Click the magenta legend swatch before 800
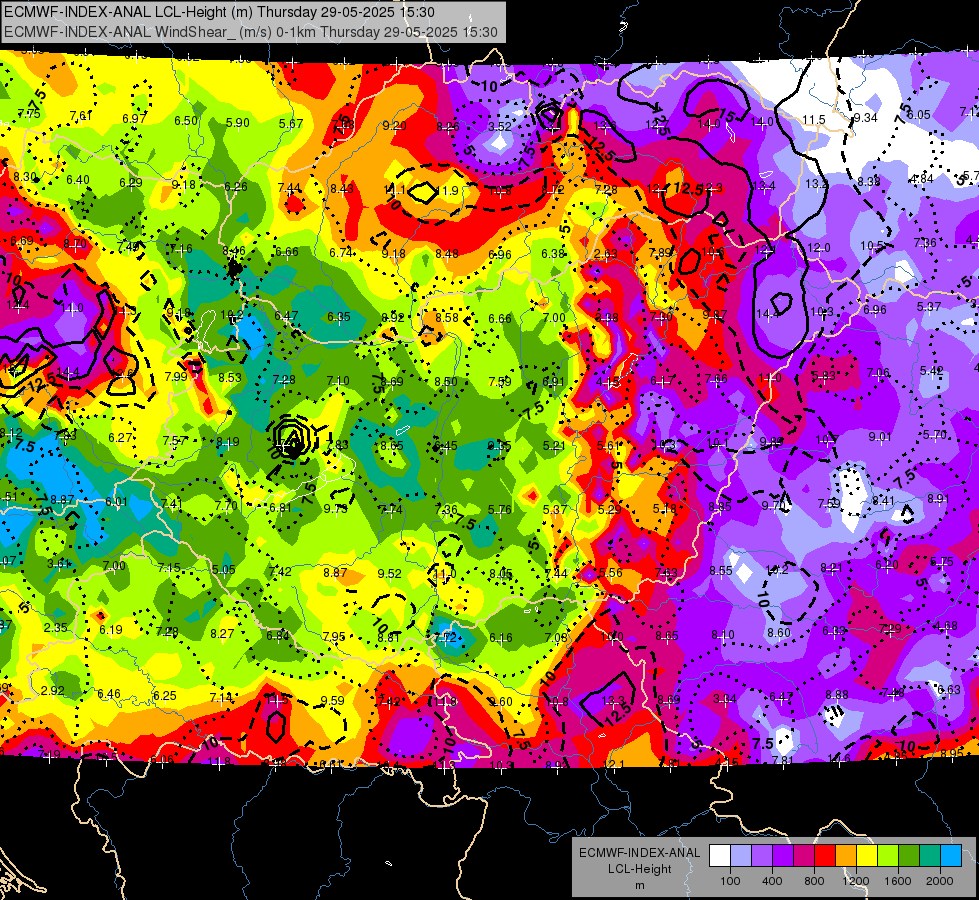The width and height of the screenshot is (979, 900). 804,856
